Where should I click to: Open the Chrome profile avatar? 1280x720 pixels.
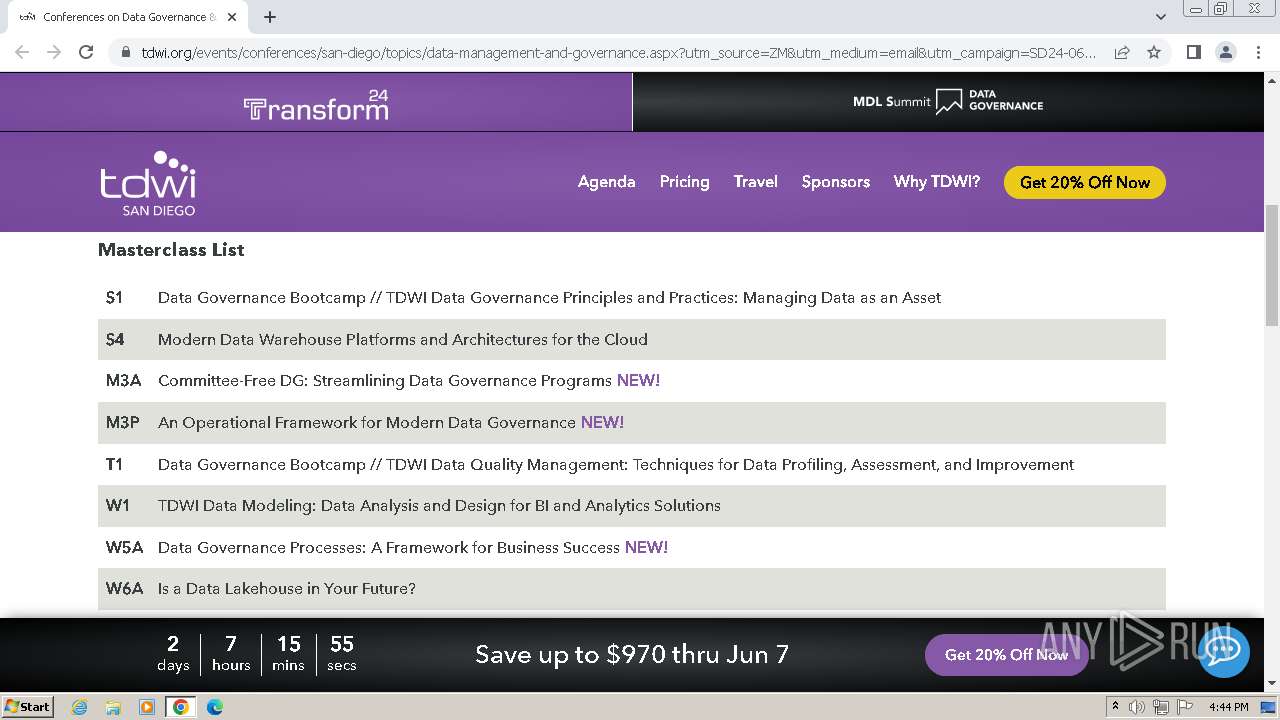pos(1225,52)
